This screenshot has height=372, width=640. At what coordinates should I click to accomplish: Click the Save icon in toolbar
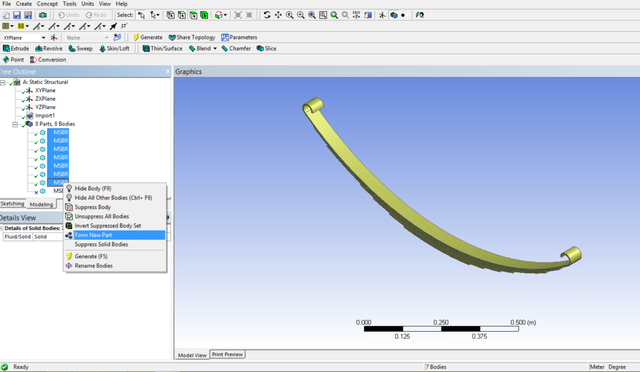pyautogui.click(x=17, y=15)
